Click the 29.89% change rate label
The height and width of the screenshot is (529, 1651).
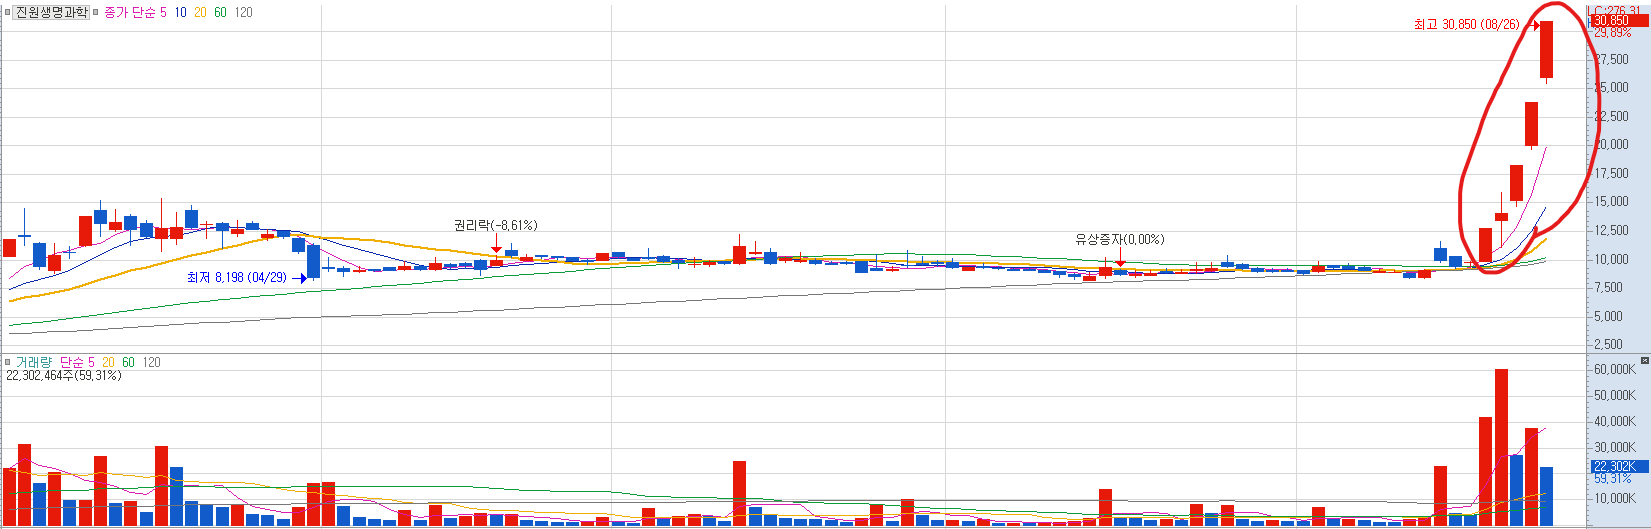tap(1613, 33)
